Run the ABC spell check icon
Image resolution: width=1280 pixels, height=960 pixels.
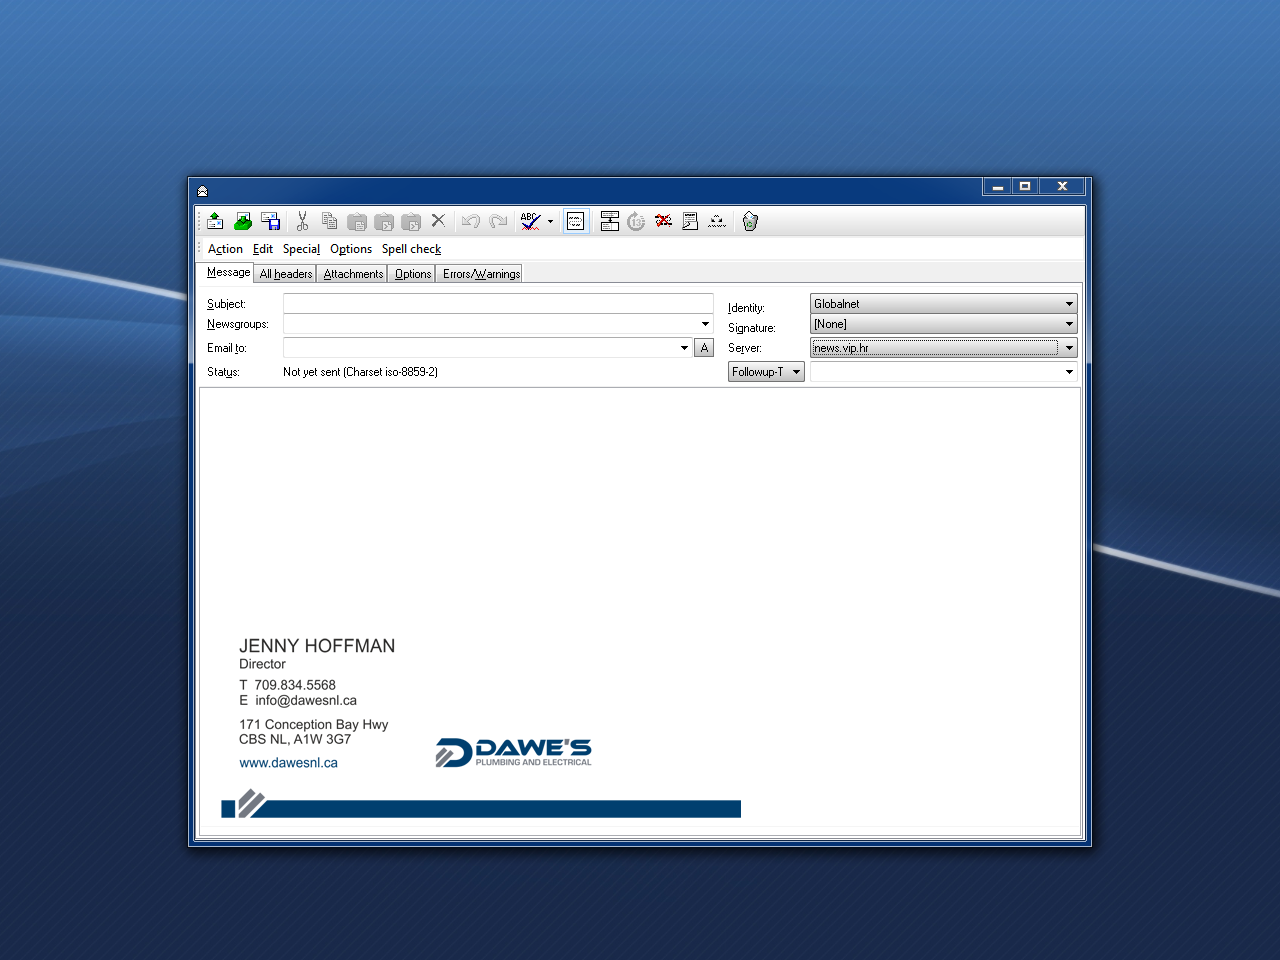530,221
